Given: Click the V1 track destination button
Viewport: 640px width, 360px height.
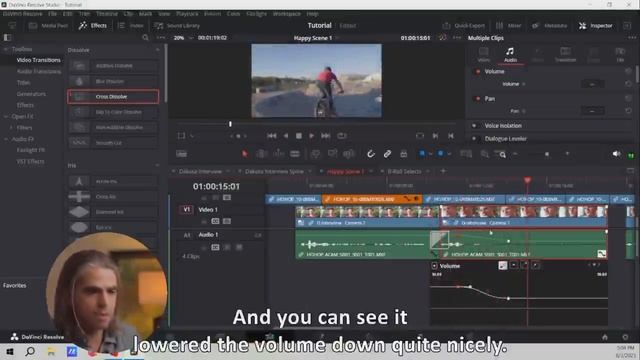Looking at the screenshot, I should pyautogui.click(x=187, y=209).
